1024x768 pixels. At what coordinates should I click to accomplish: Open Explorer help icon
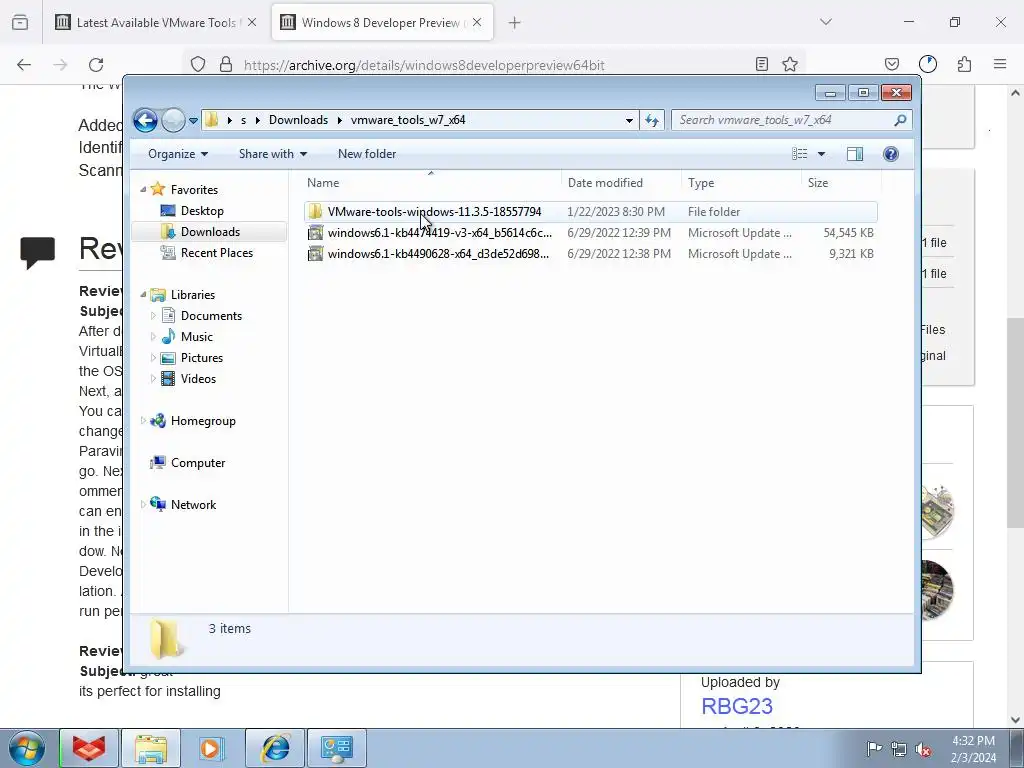pos(890,154)
